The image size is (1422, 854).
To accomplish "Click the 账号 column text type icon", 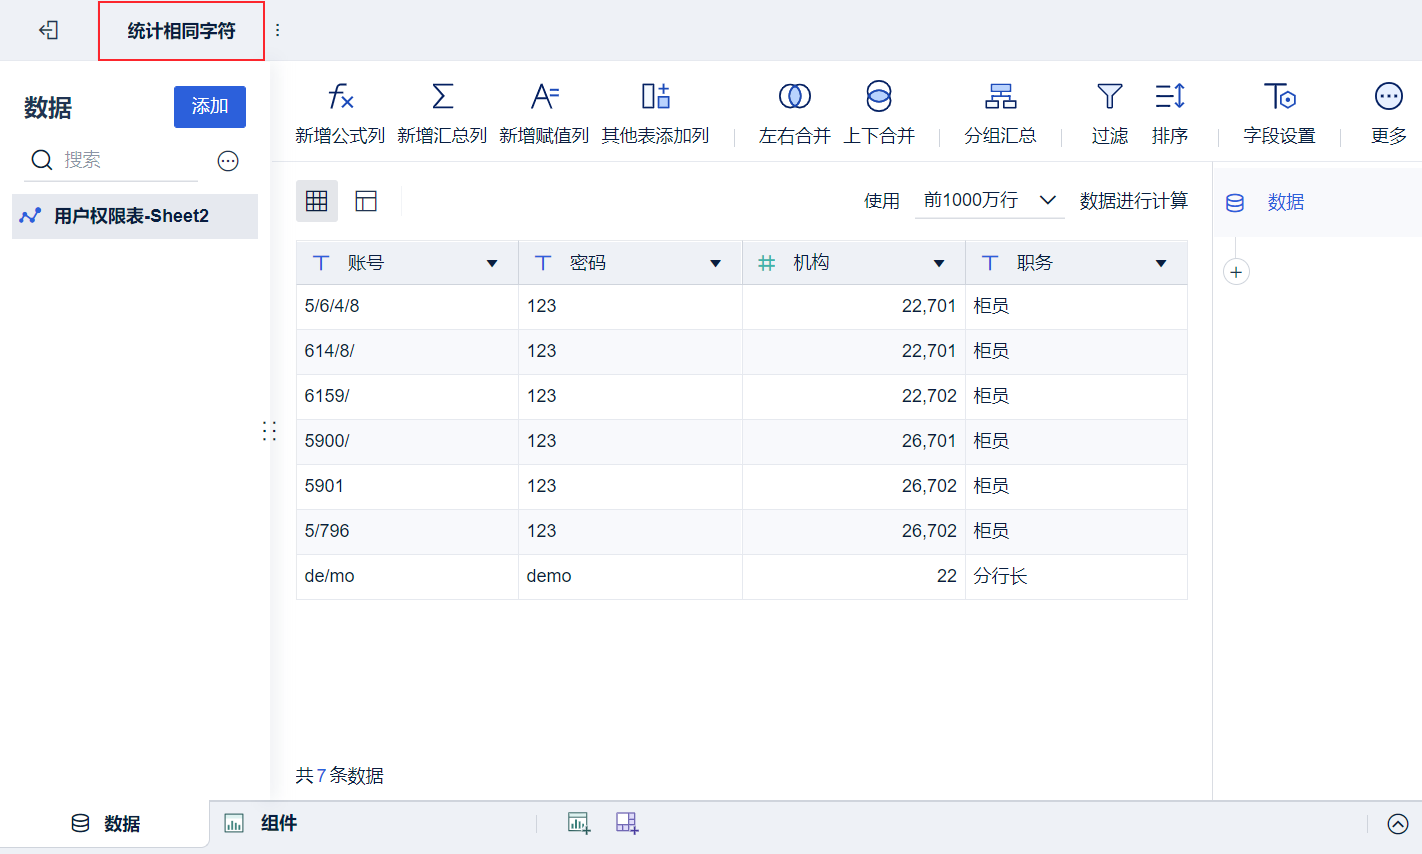I will pos(321,263).
